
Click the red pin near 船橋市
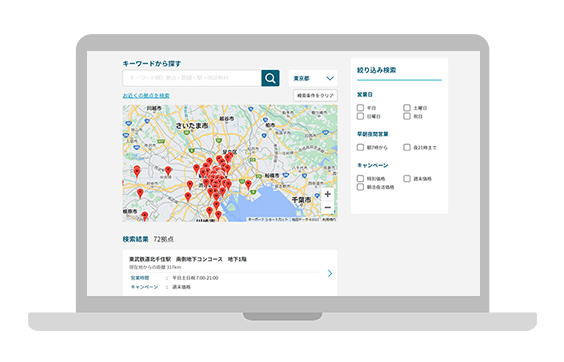point(248,185)
